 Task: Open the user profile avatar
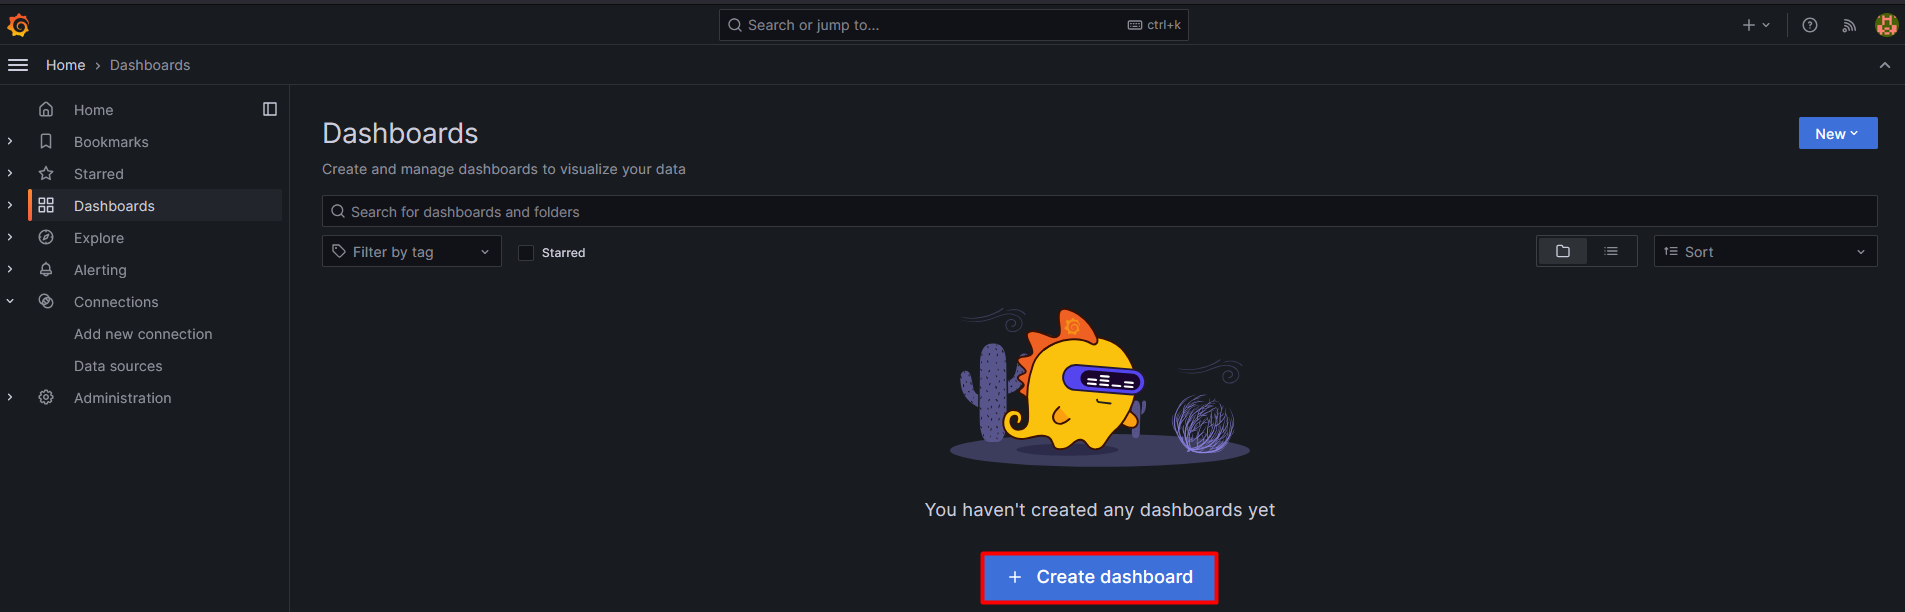click(1886, 25)
